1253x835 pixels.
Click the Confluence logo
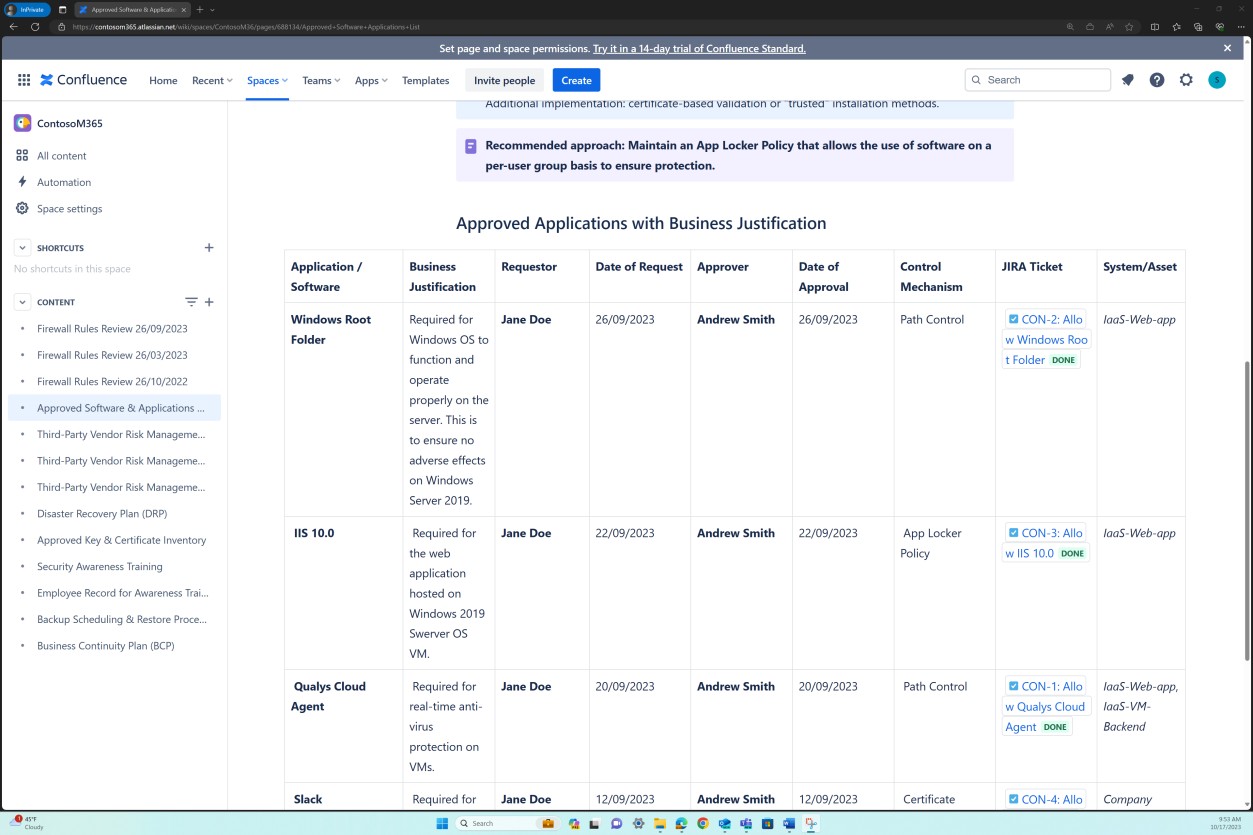click(84, 80)
